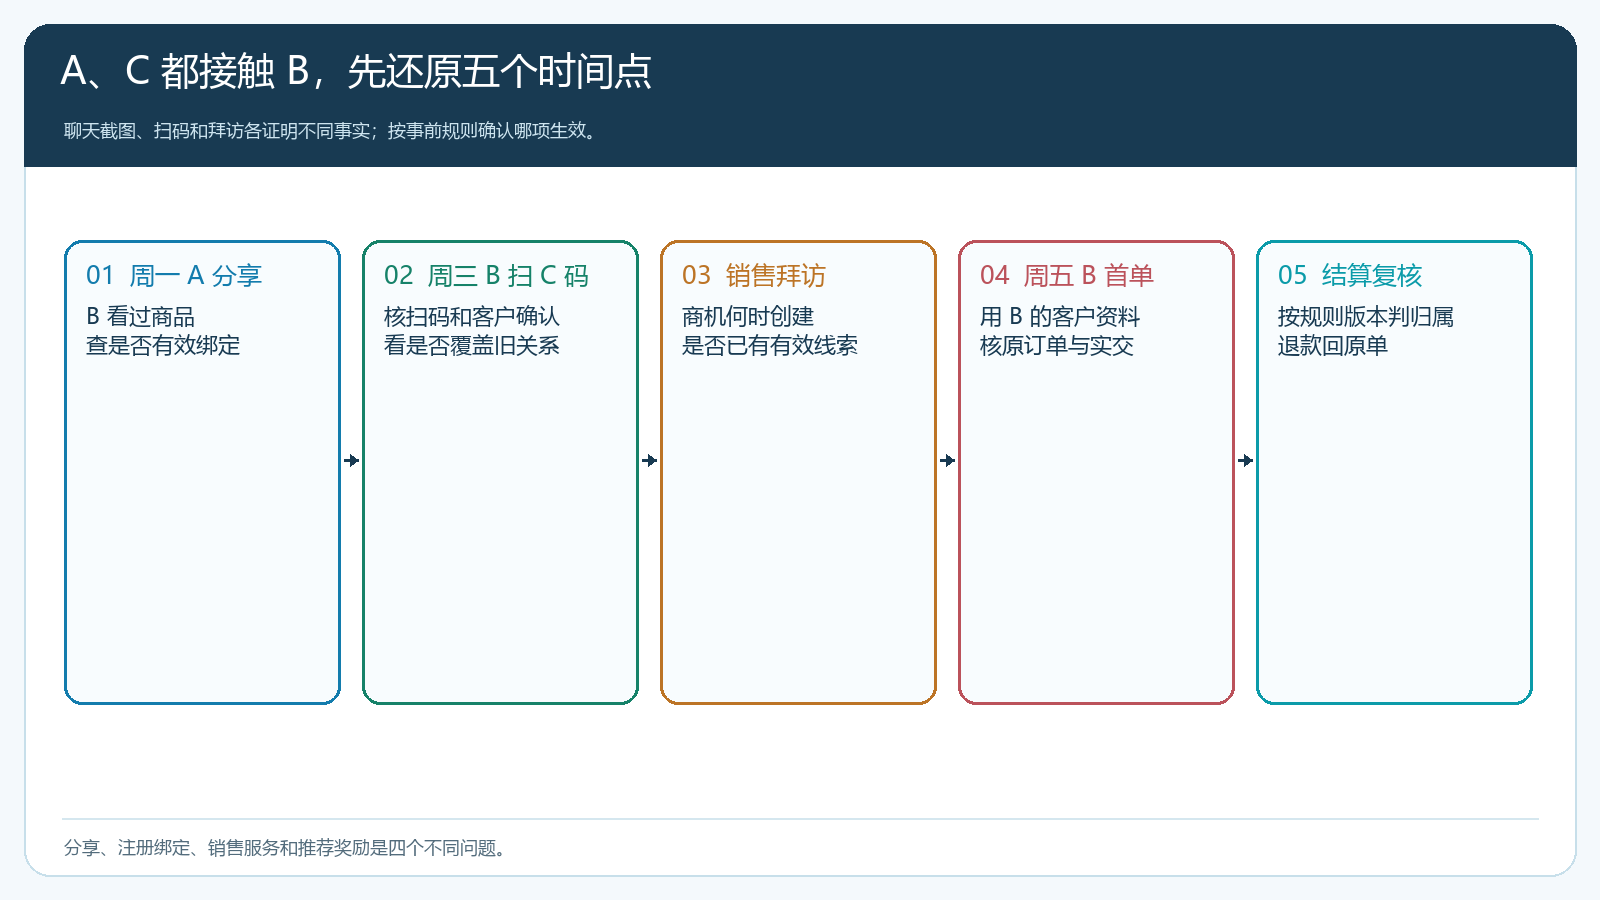The width and height of the screenshot is (1600, 900).
Task: Click the line "核原订单与实交"
Action: pos(1056,346)
